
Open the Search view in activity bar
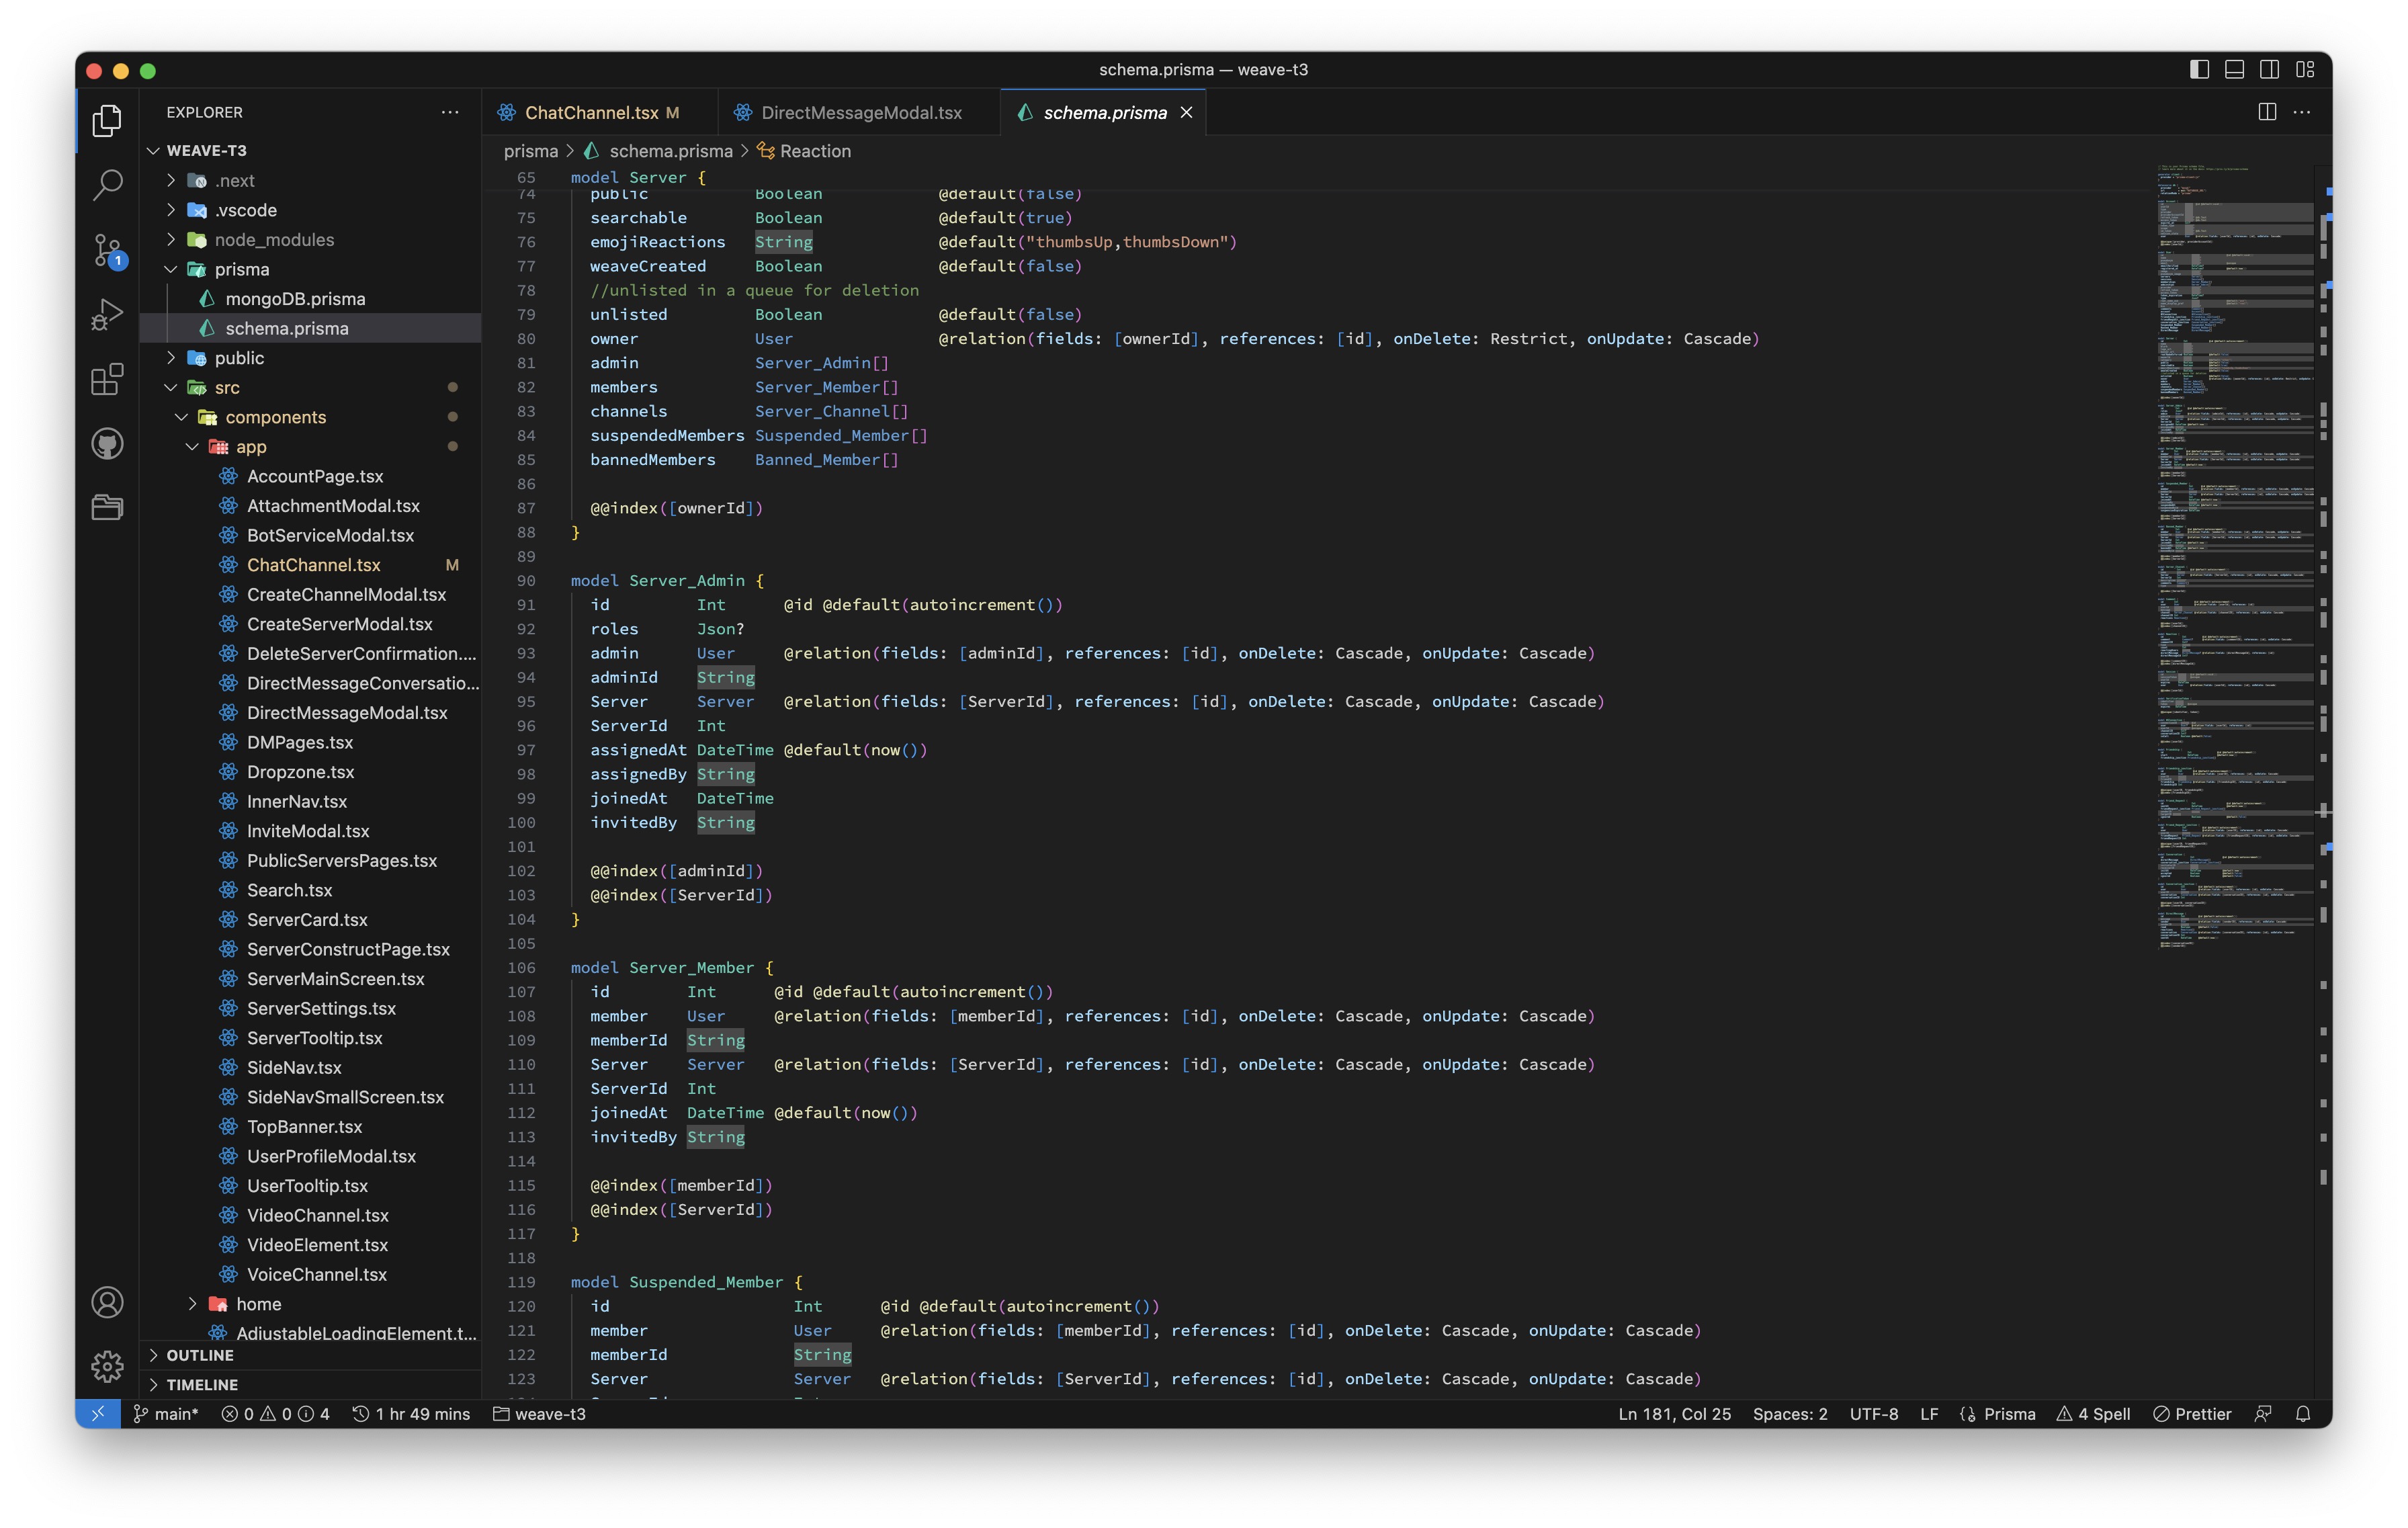107,184
